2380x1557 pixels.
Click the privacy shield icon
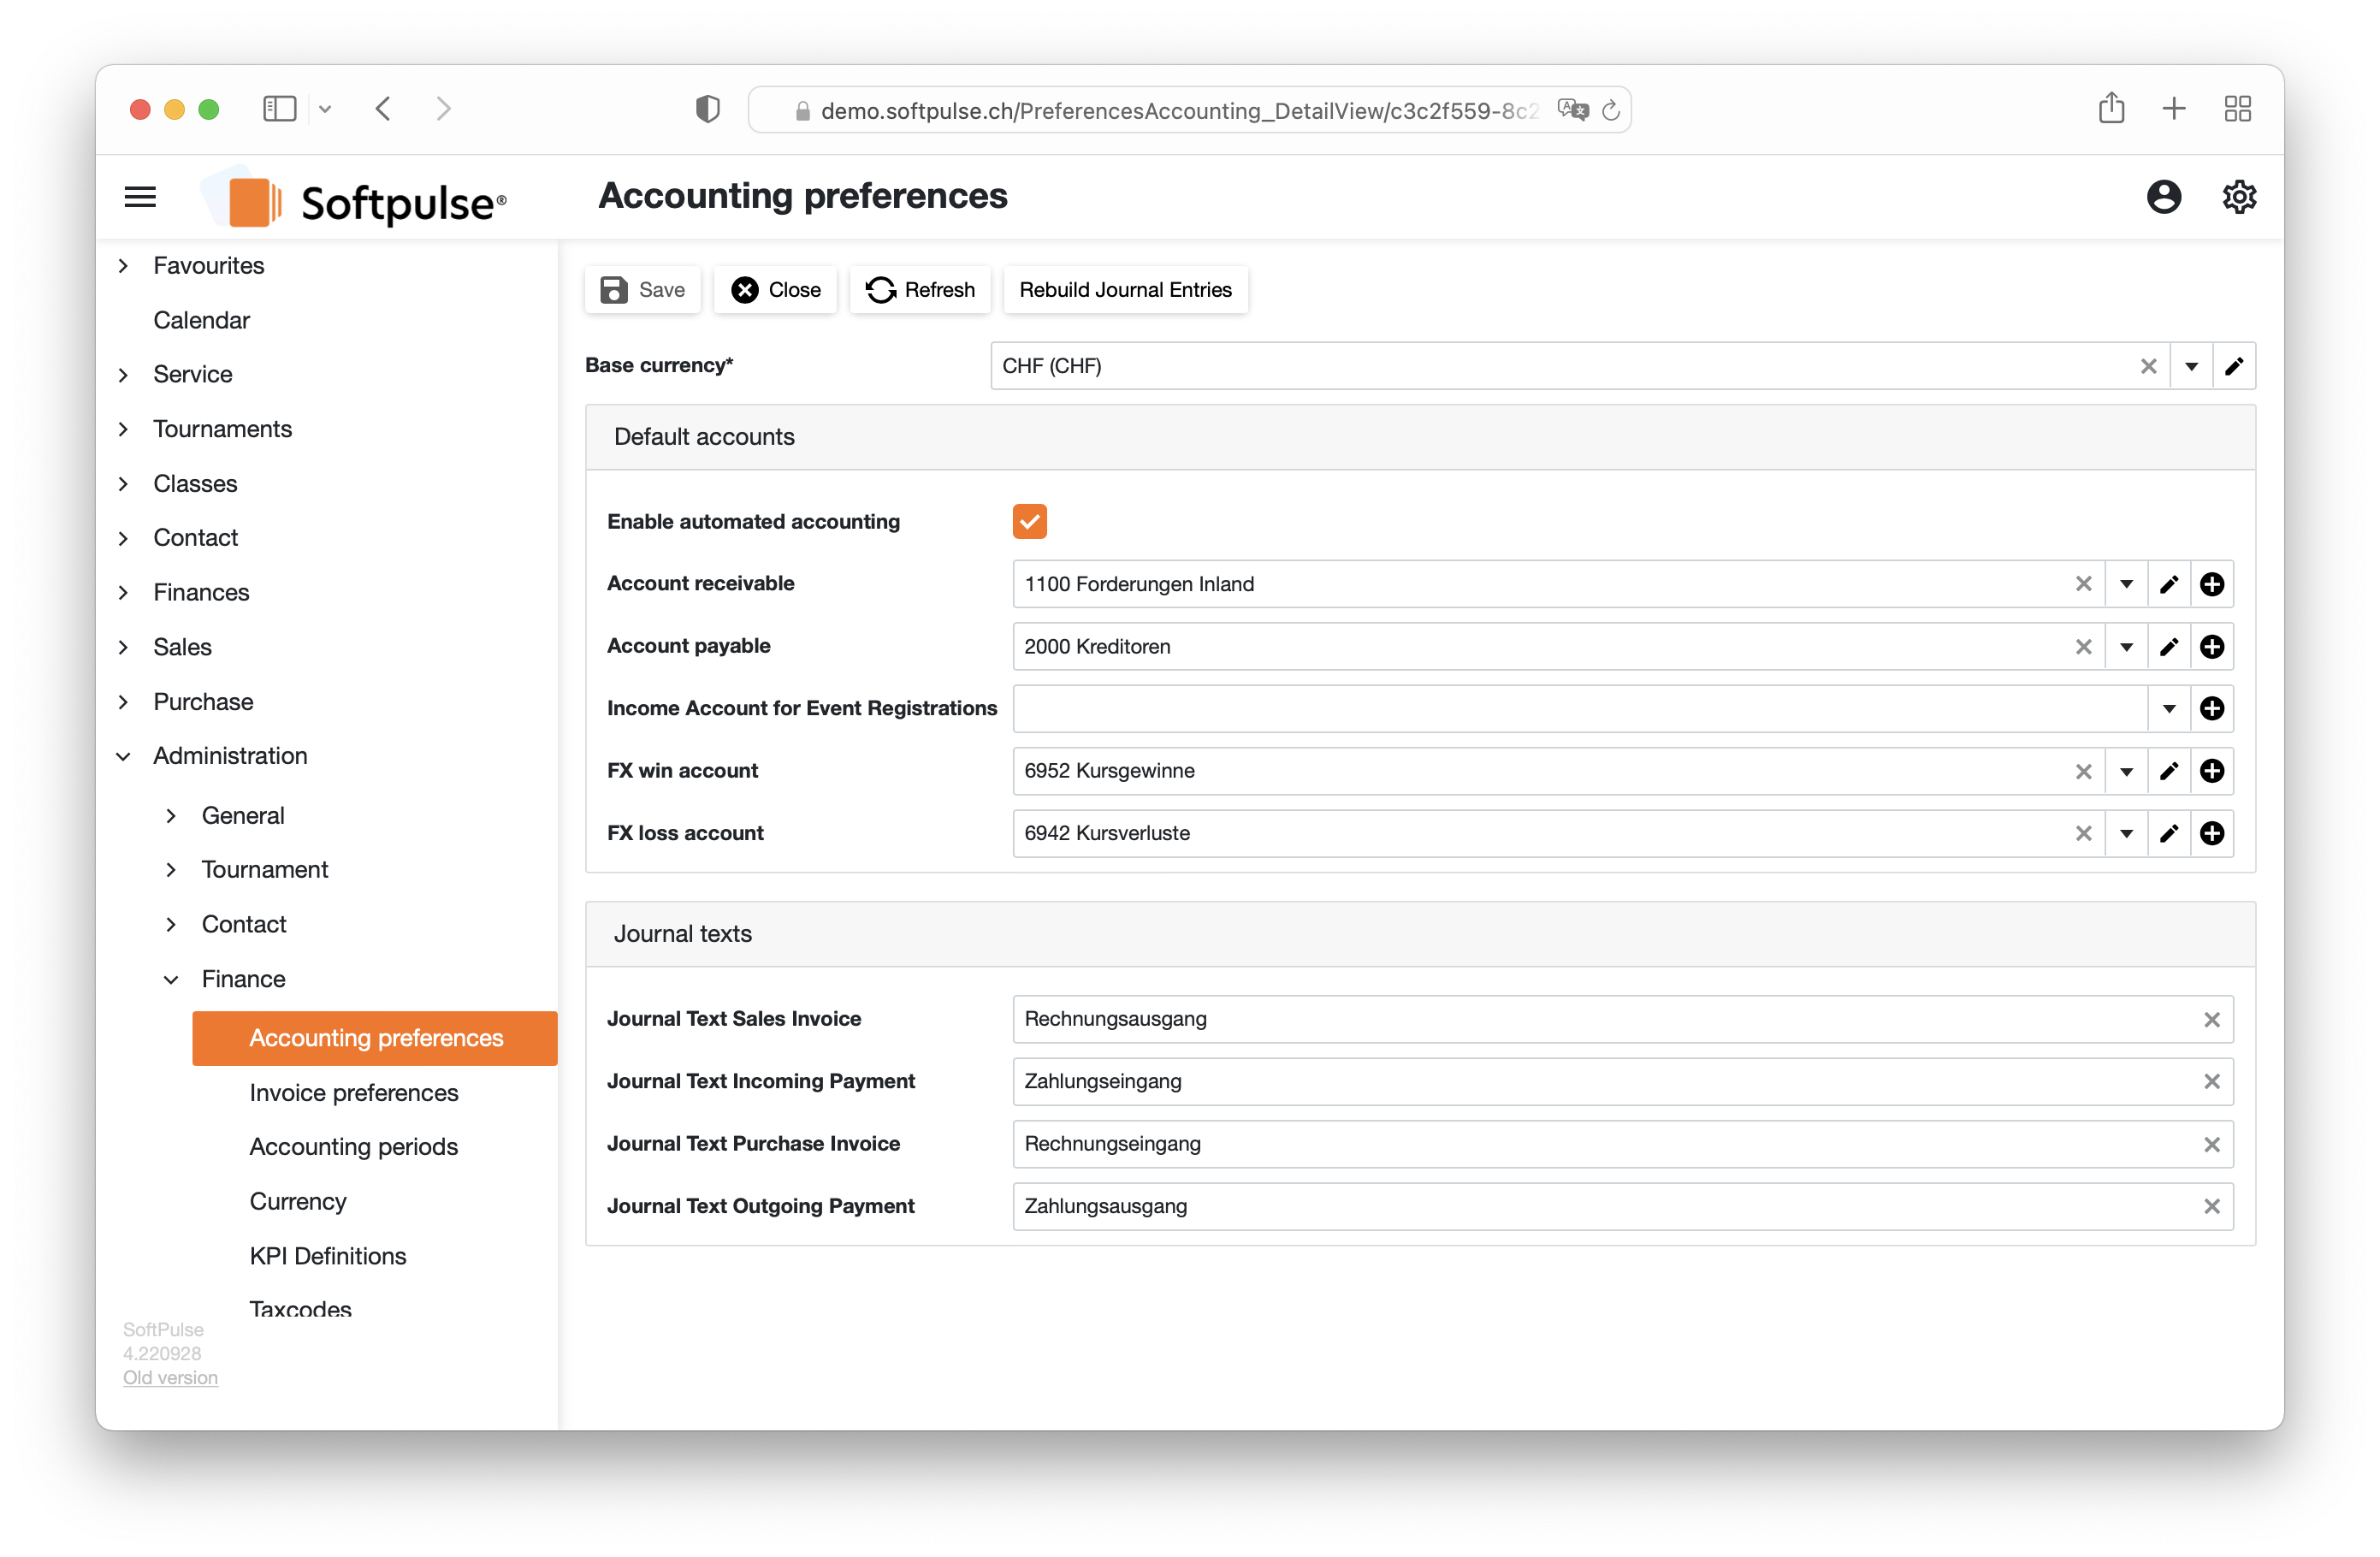707,109
